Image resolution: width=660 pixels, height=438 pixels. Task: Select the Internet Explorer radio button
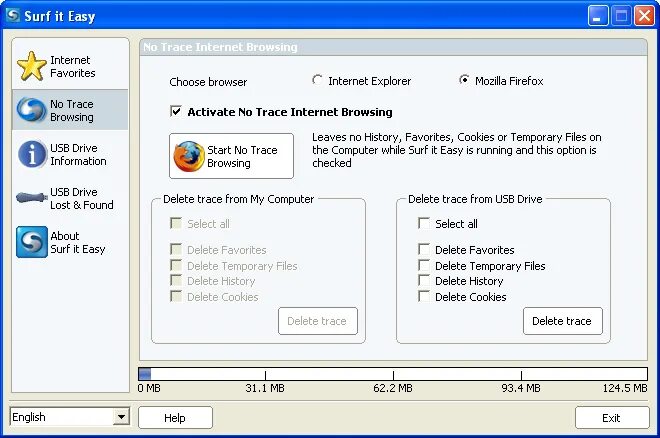coord(317,80)
